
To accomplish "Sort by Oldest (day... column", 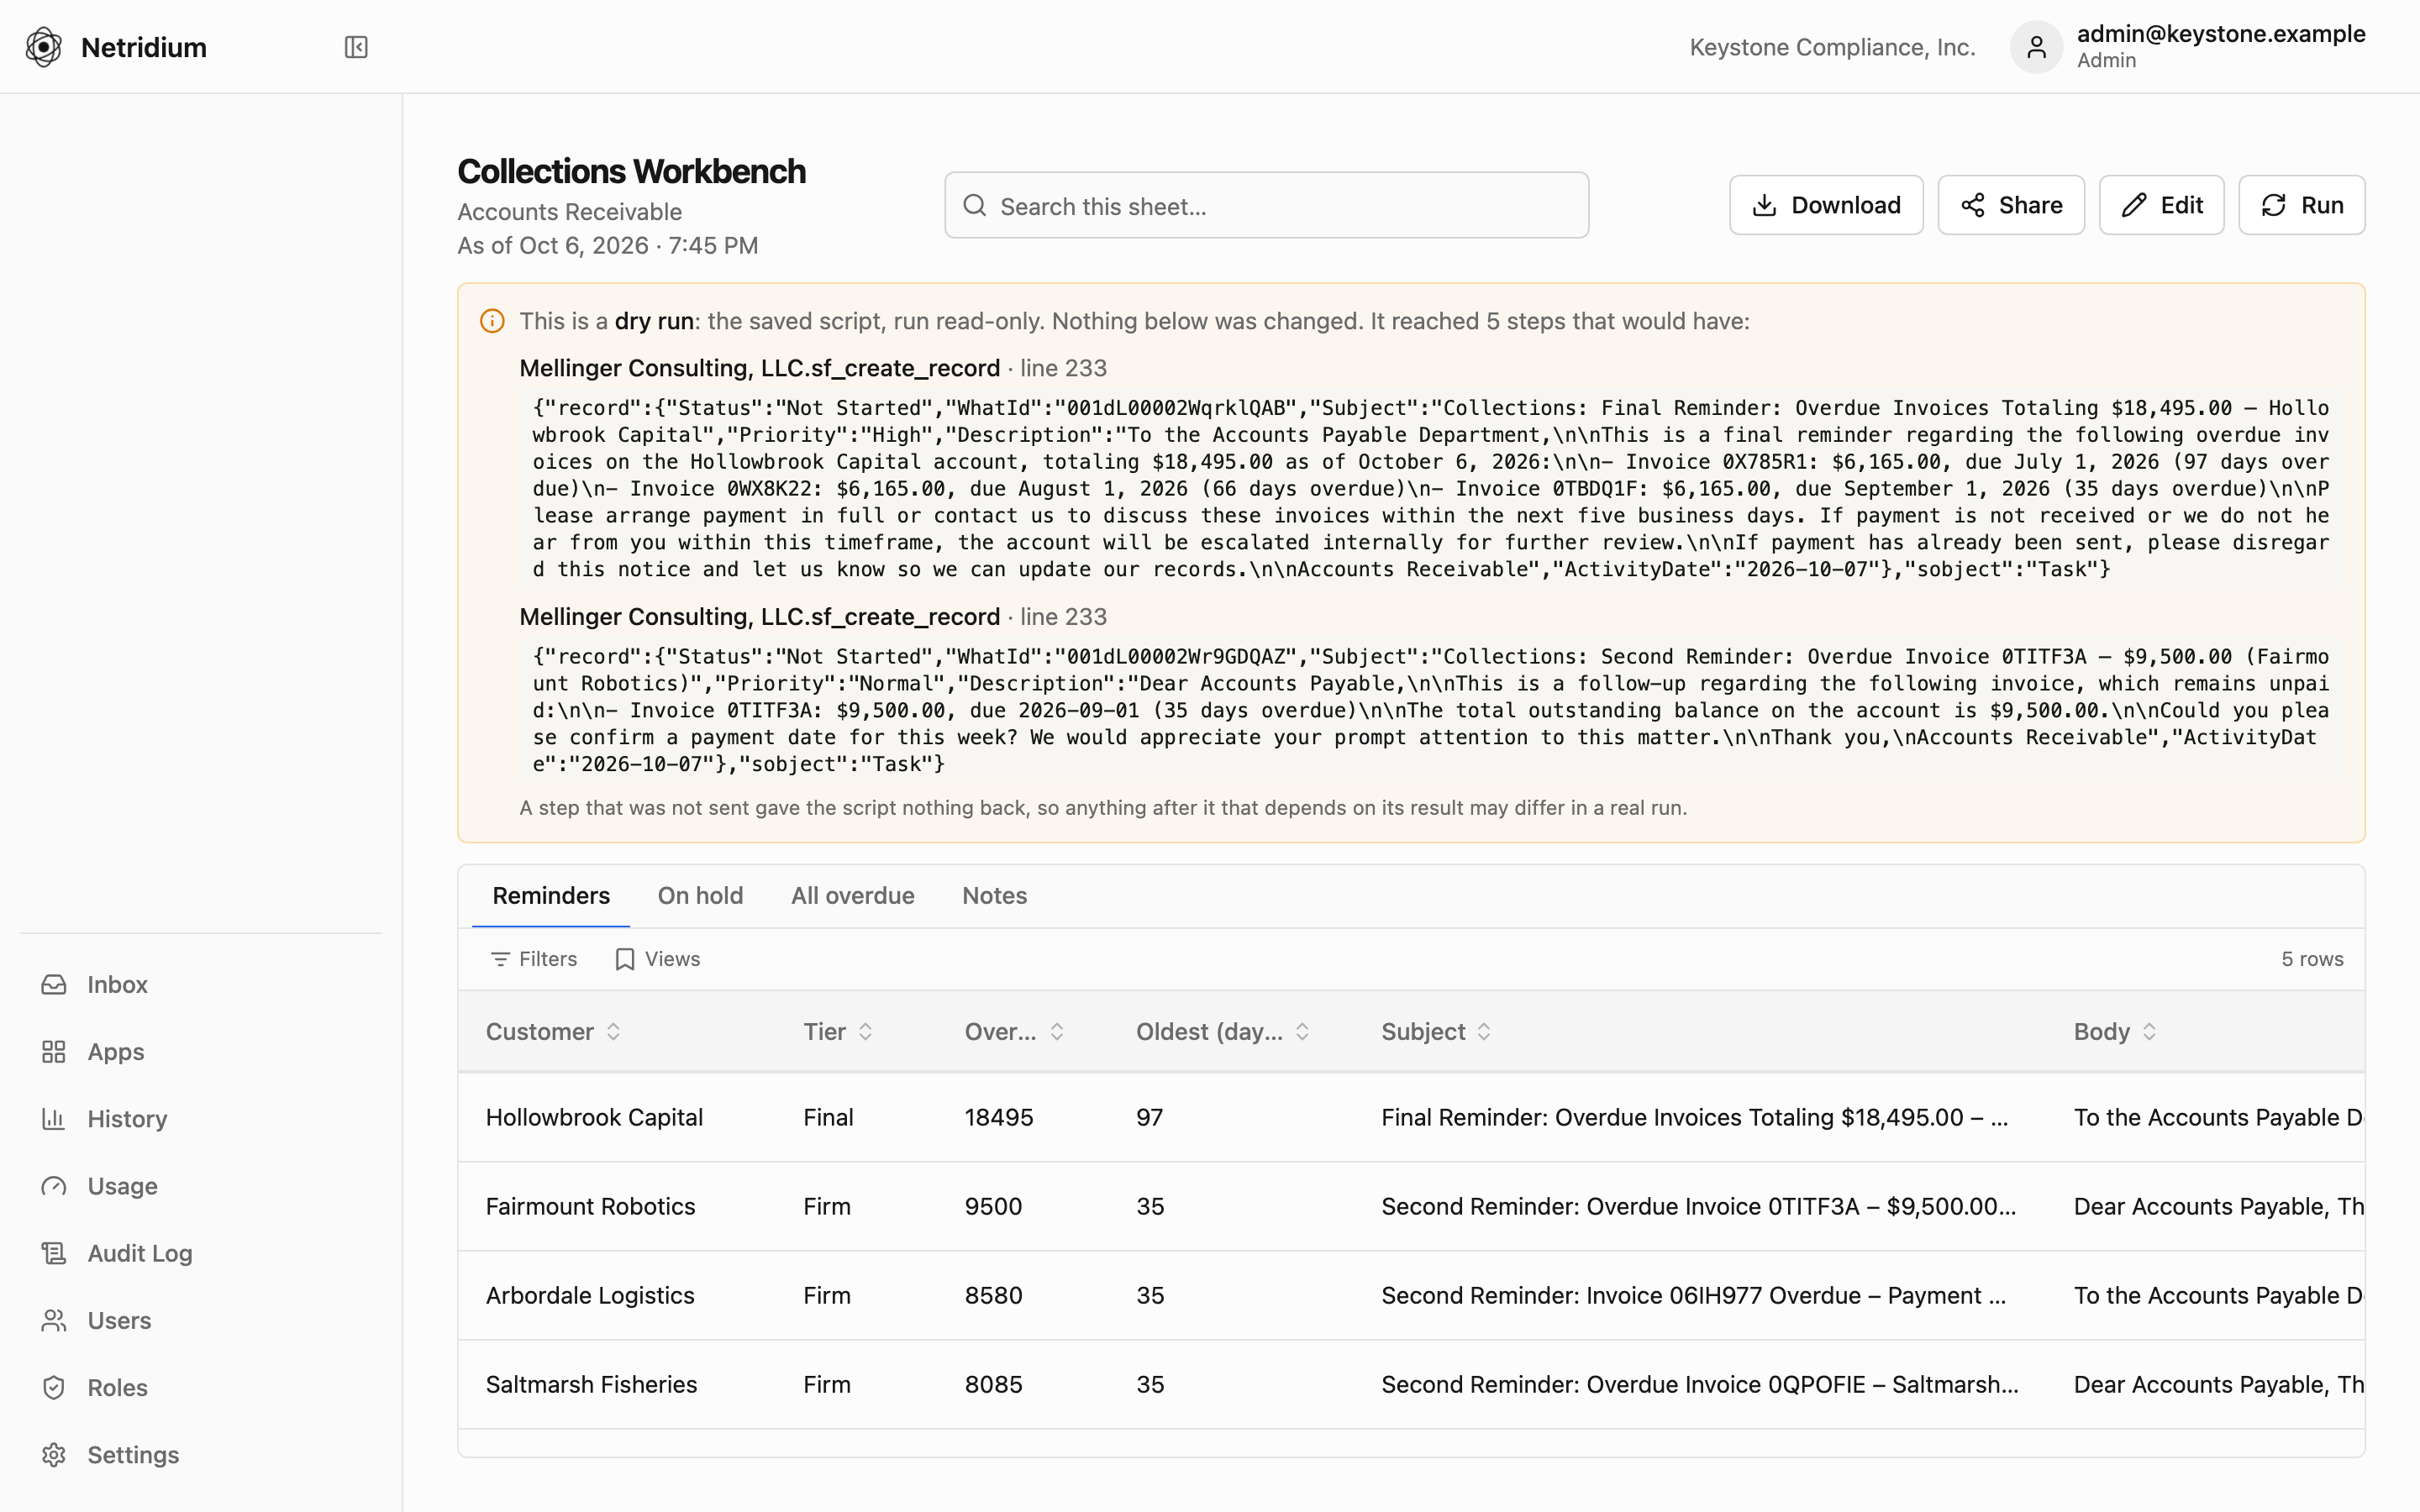I will click(x=1302, y=1032).
